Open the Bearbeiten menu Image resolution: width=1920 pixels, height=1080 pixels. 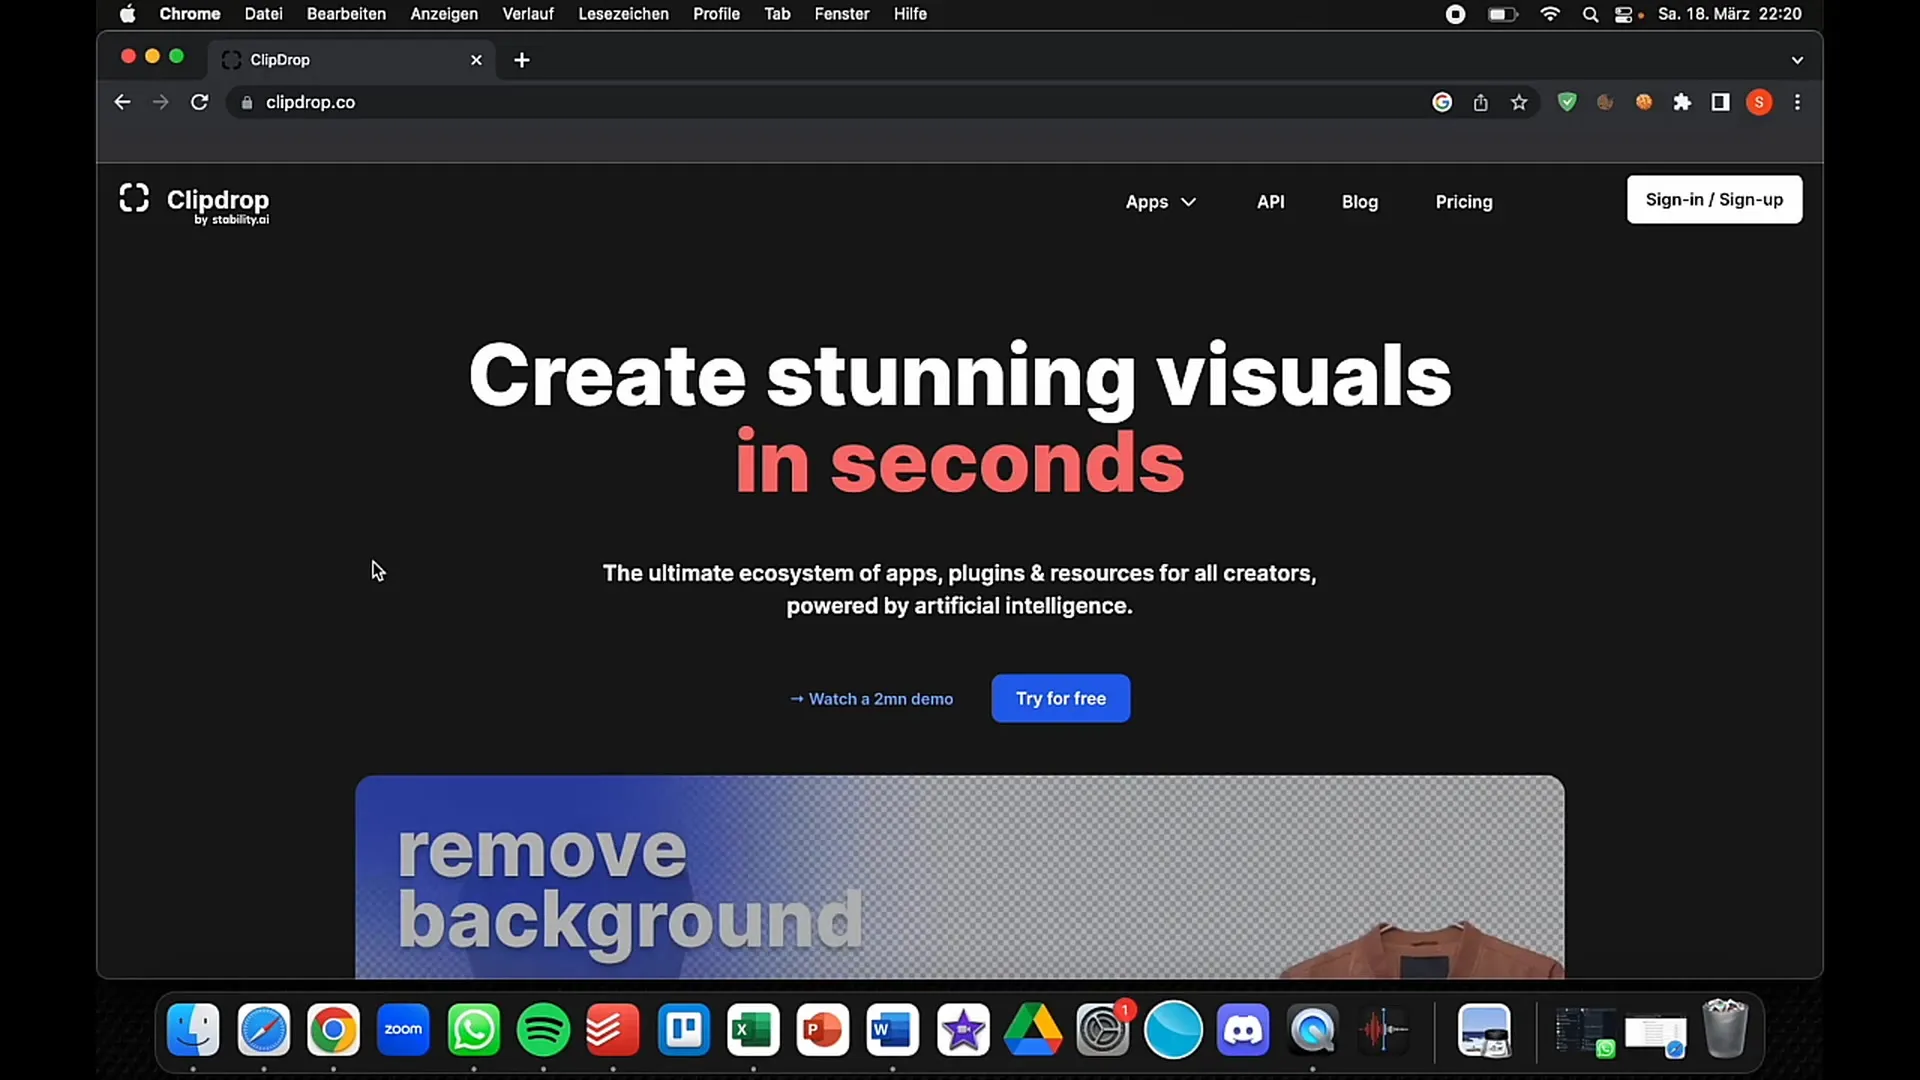(x=346, y=14)
